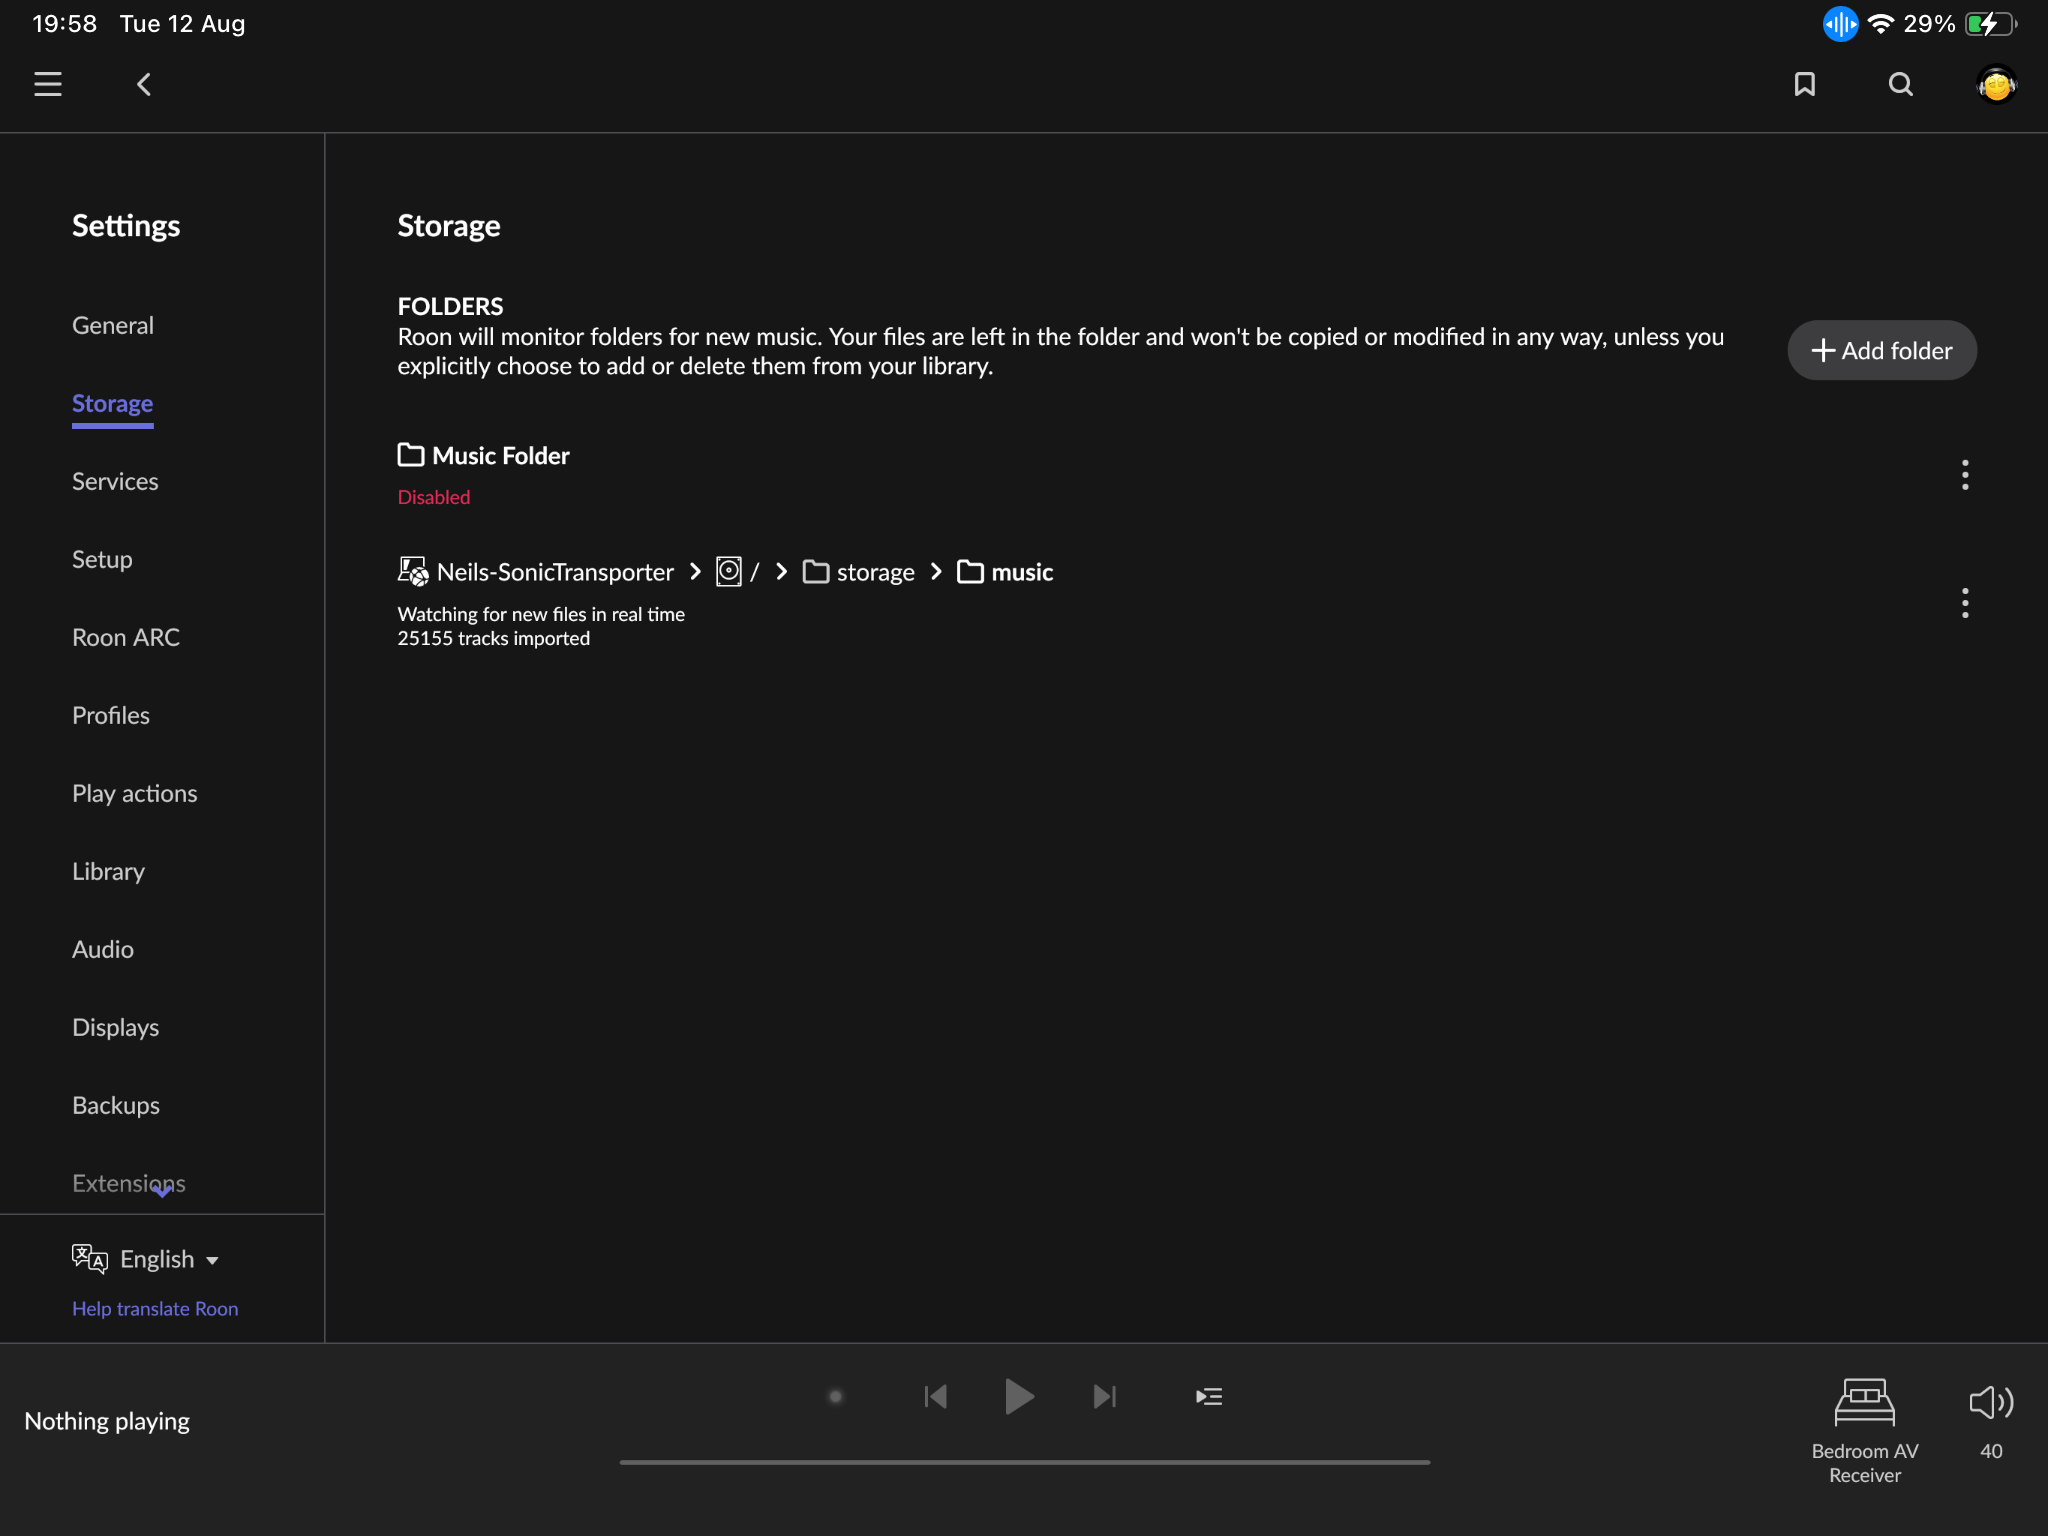Skip to the next track

[x=1104, y=1397]
